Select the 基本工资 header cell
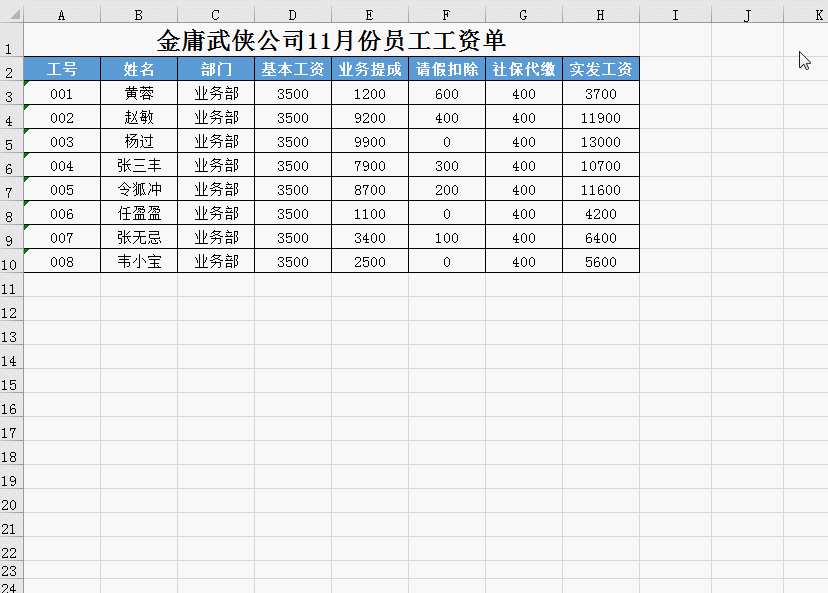 click(x=292, y=69)
